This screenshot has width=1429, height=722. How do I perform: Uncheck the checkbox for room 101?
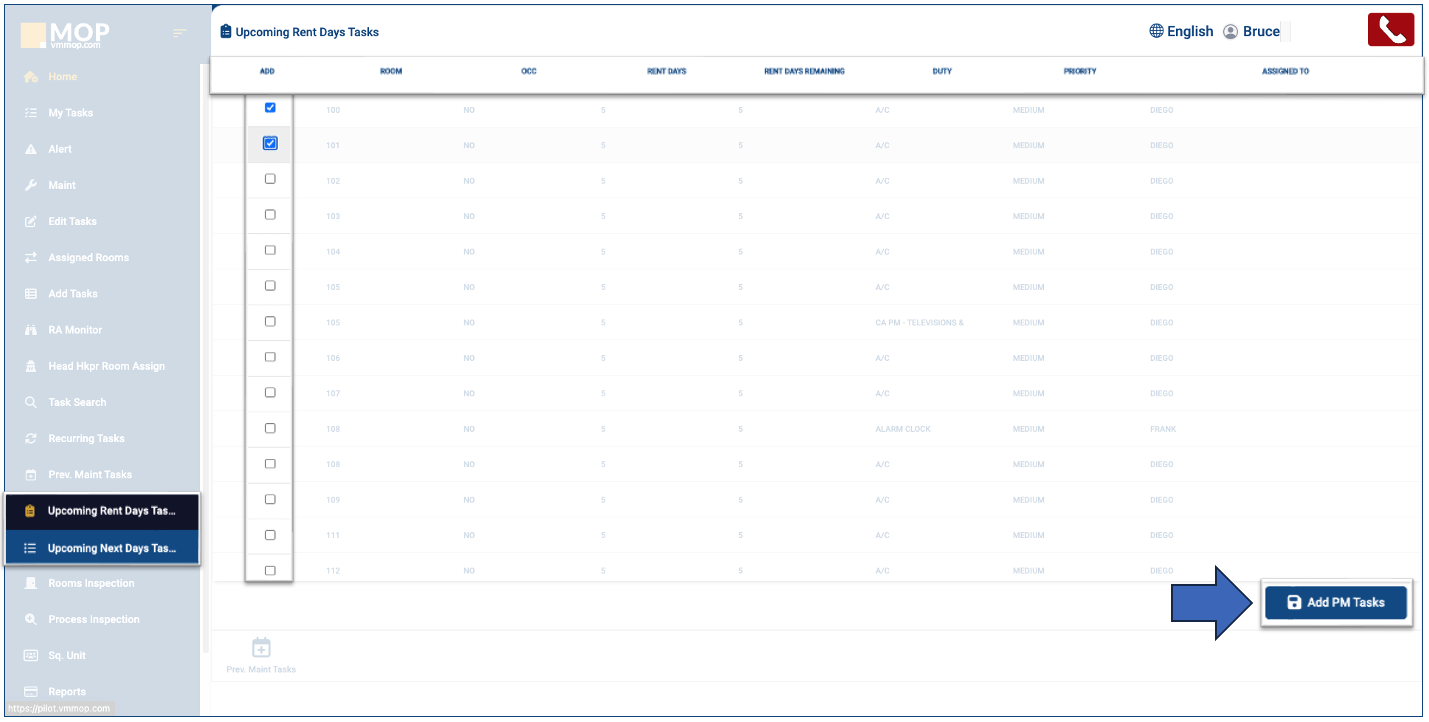click(x=270, y=144)
